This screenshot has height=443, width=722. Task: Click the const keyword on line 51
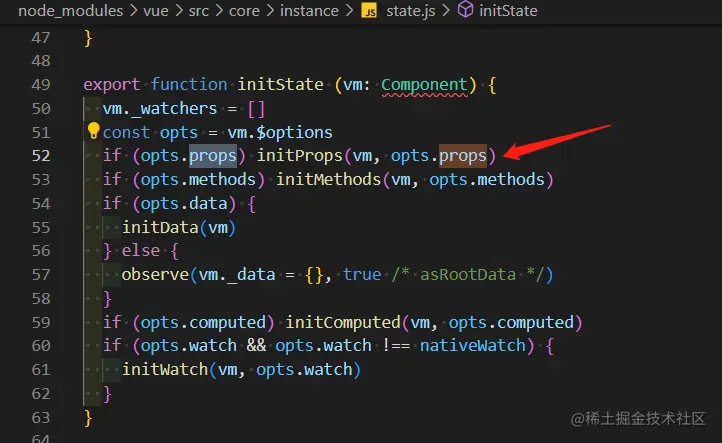coord(126,133)
